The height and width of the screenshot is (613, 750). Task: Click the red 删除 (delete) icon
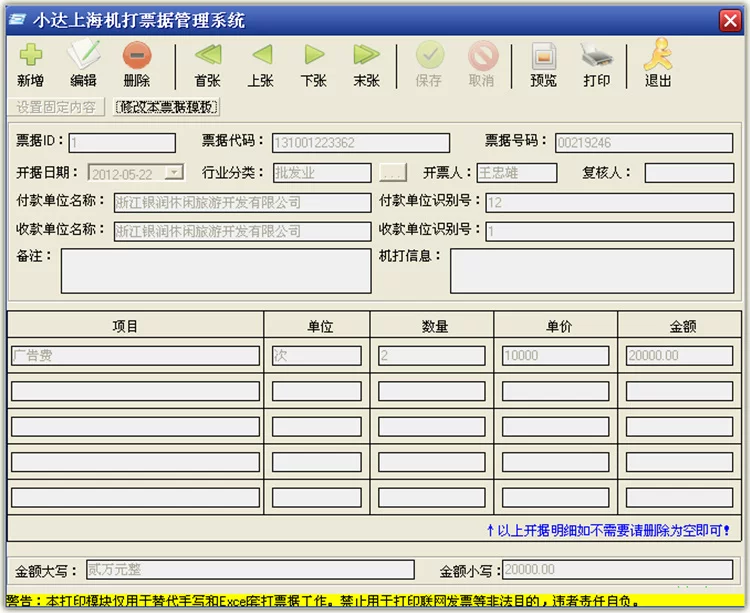[x=137, y=55]
